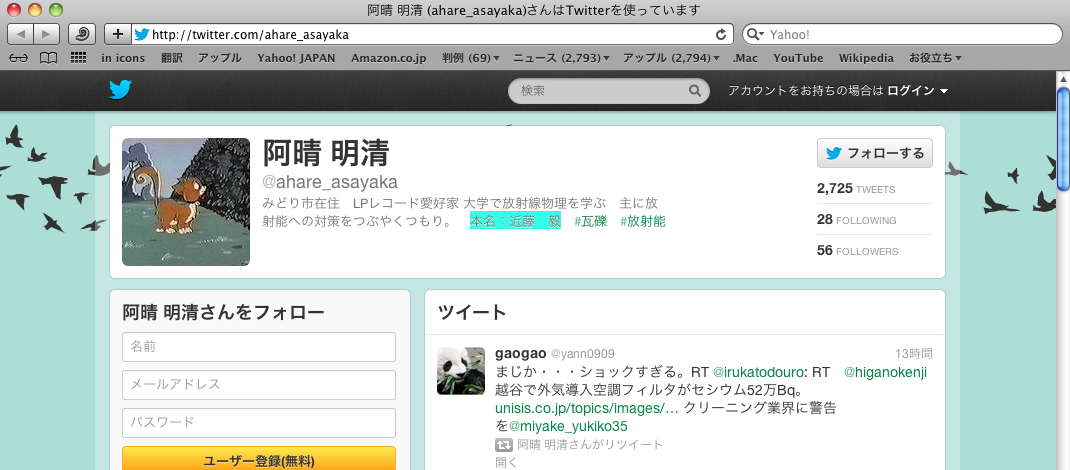Open the Amazon.co.jp bookmark
Viewport: 1070px width, 470px height.
click(x=388, y=58)
